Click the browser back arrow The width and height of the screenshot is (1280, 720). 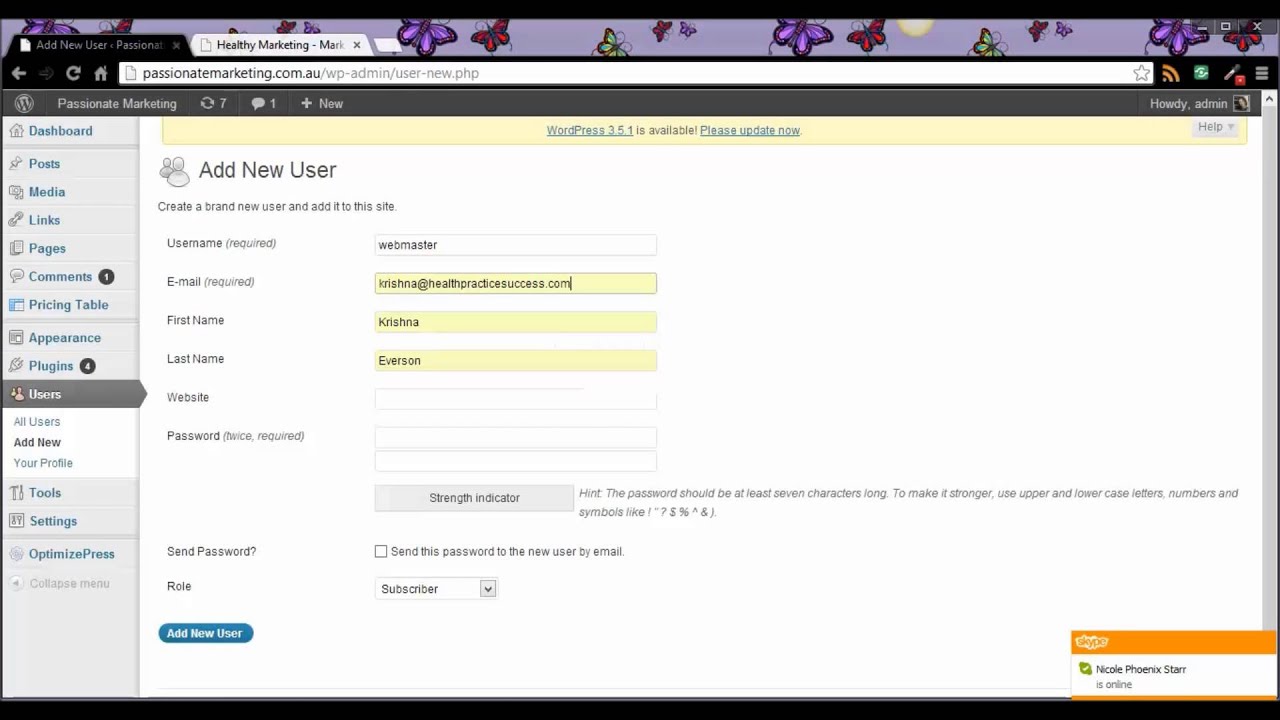click(19, 73)
